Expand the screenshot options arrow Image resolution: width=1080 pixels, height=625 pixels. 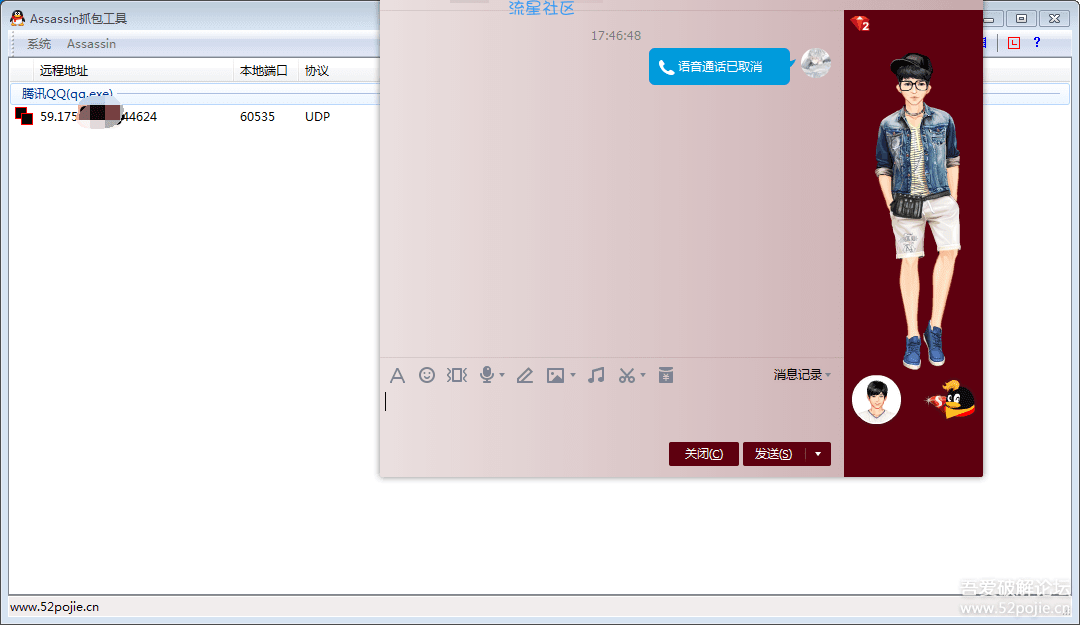click(643, 376)
